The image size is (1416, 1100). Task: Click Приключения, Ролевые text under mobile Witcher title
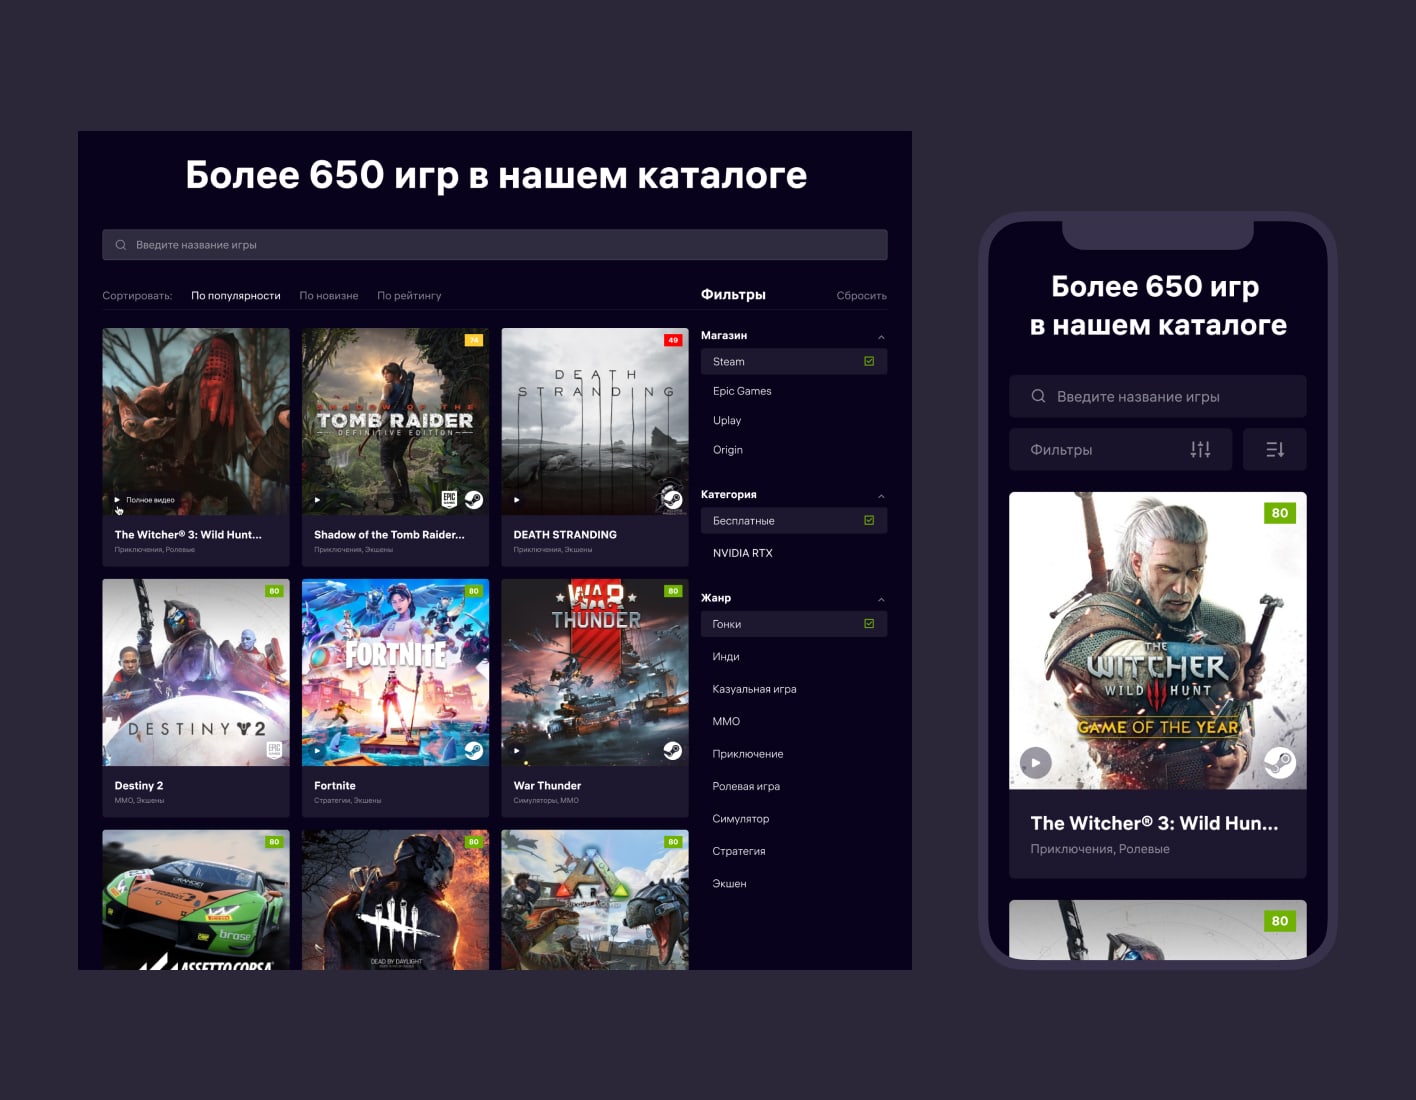pos(1100,849)
